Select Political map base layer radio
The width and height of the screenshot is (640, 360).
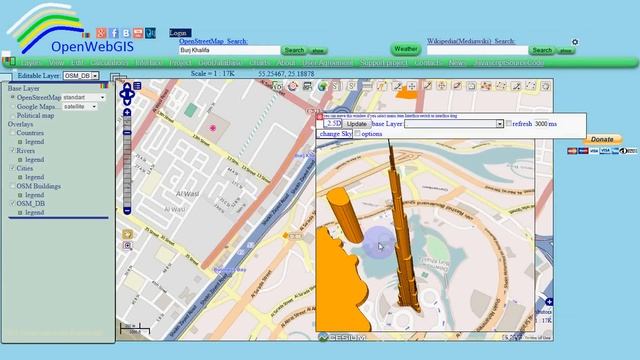[13, 116]
